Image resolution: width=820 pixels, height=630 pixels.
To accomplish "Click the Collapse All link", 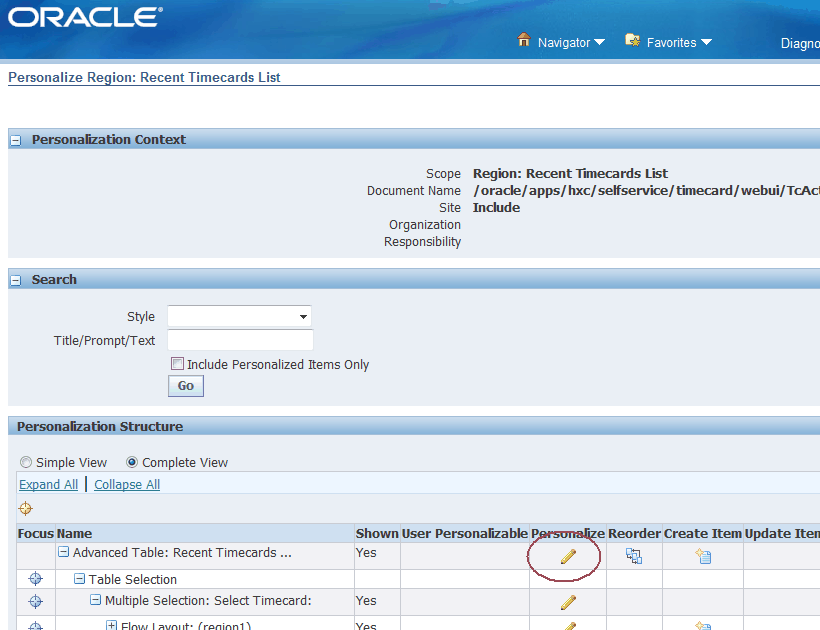I will (127, 485).
